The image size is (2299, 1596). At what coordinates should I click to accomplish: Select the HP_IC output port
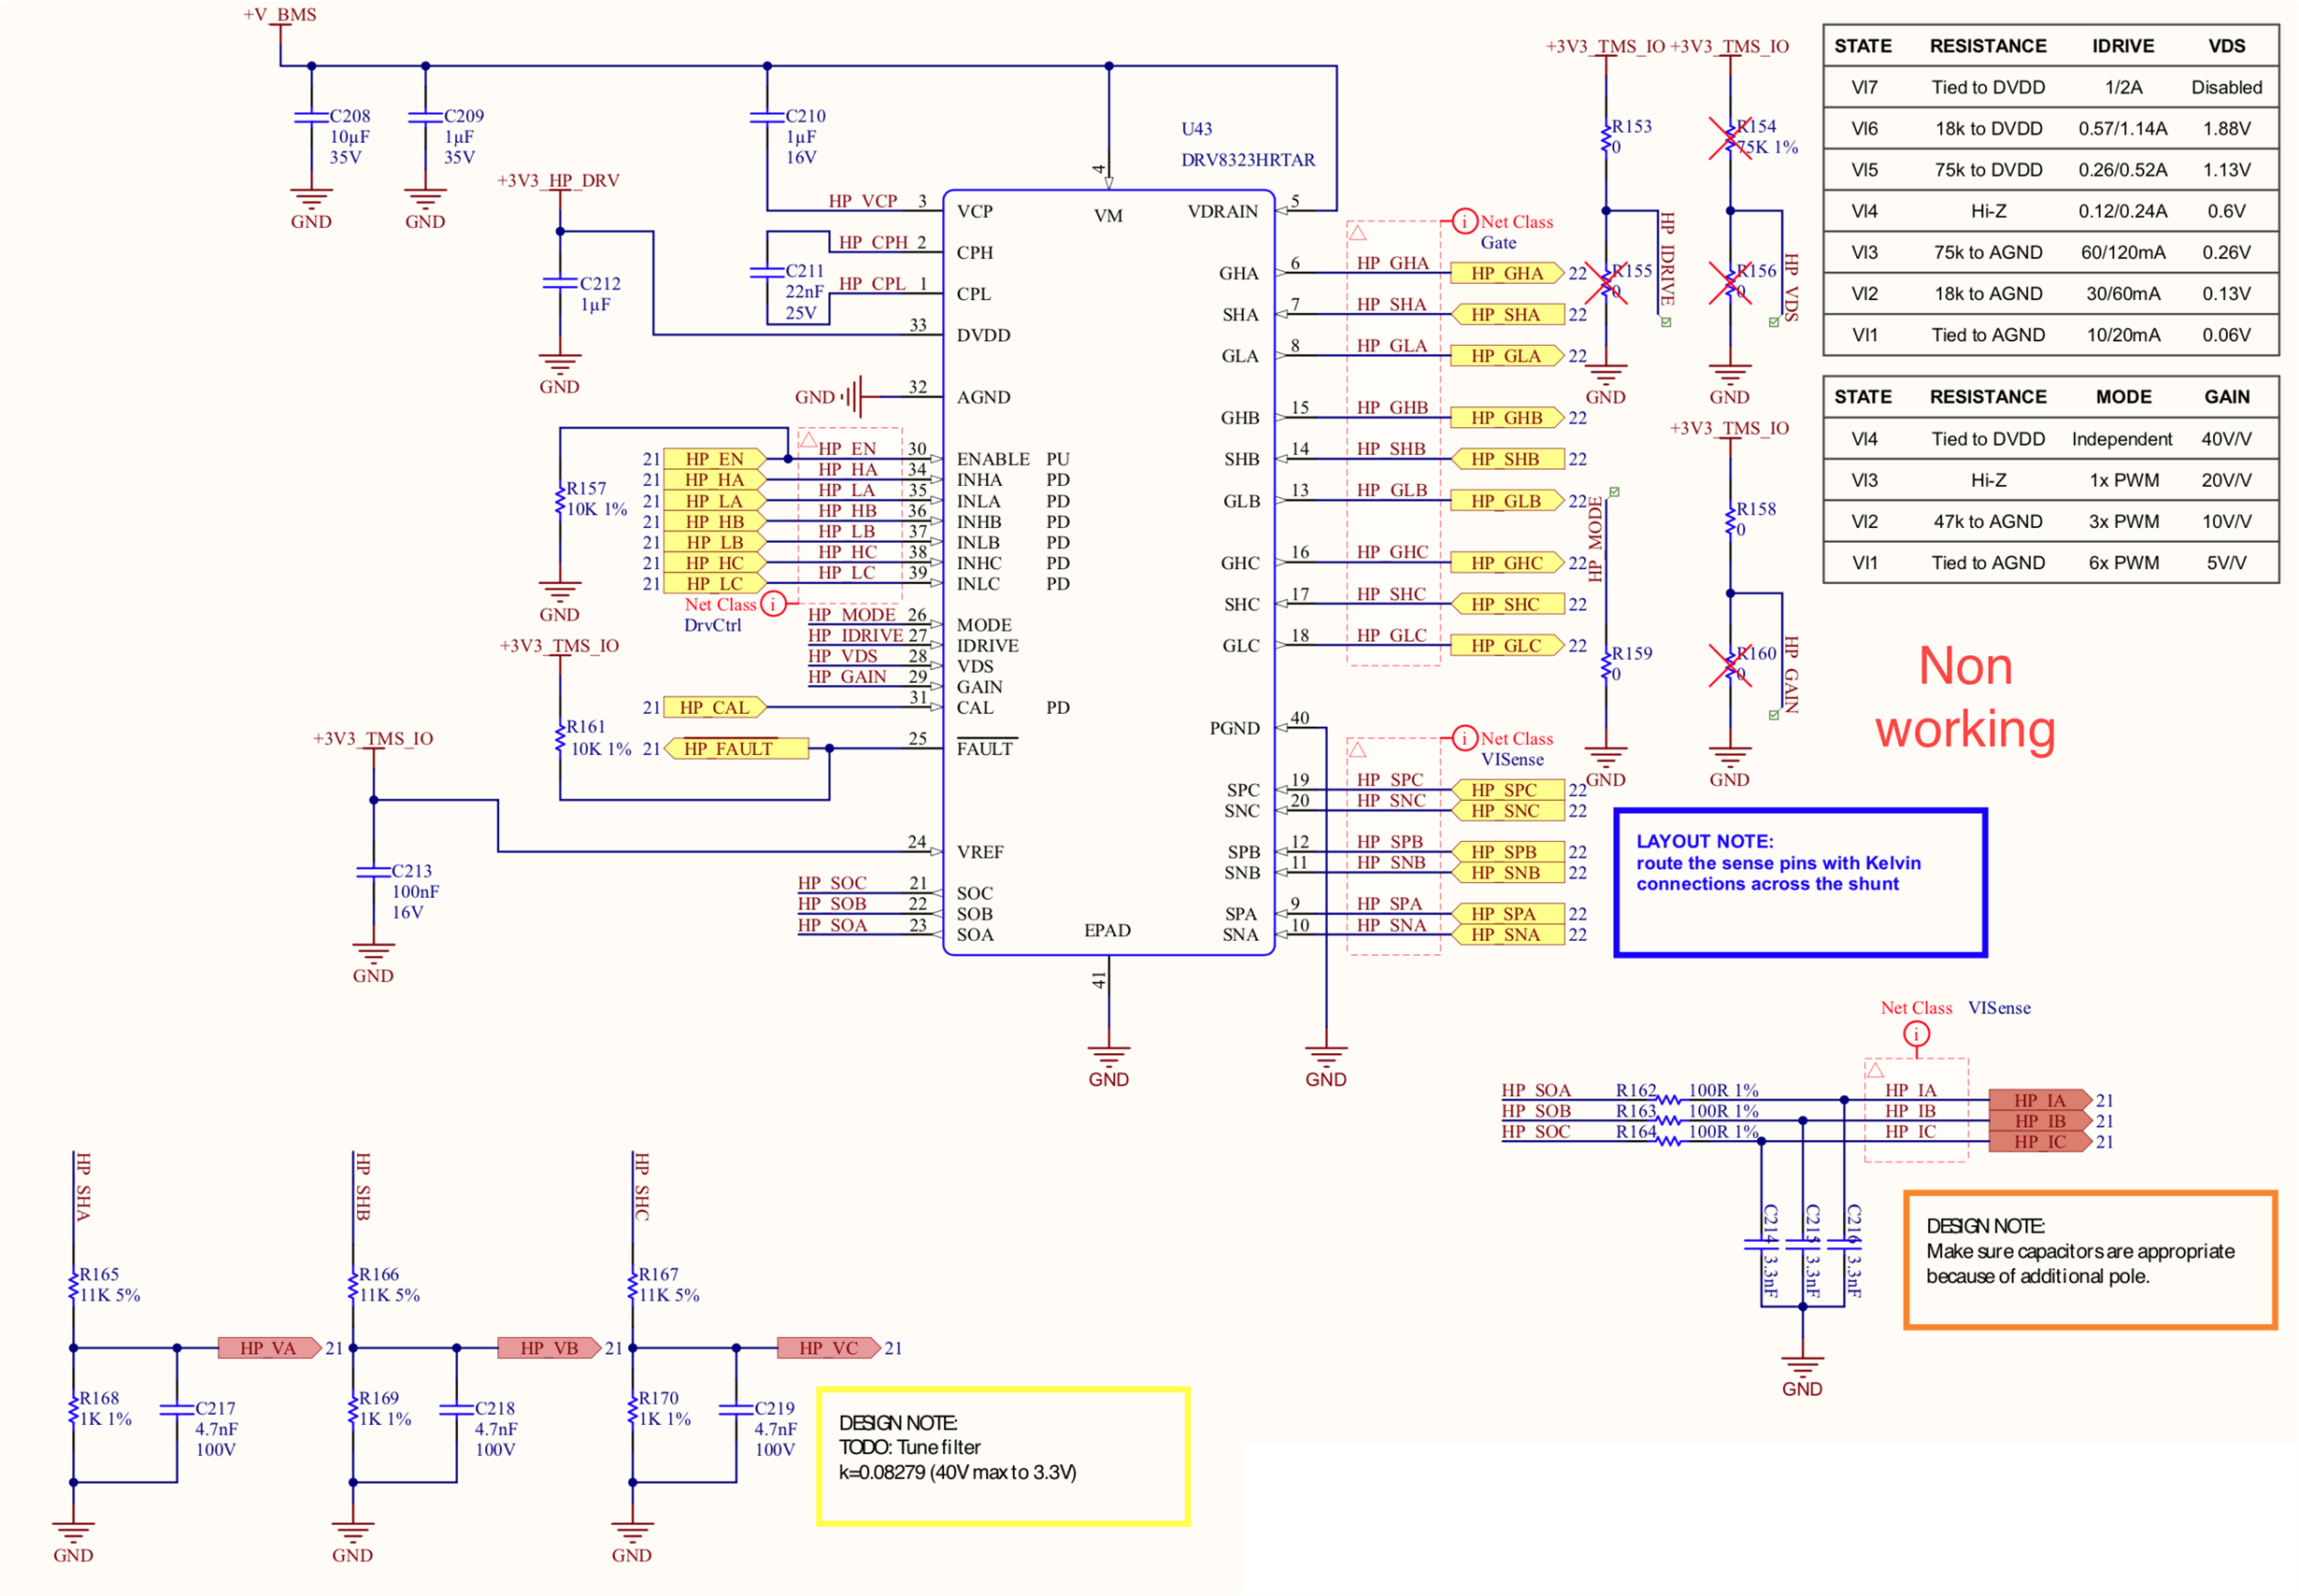tap(2039, 1141)
